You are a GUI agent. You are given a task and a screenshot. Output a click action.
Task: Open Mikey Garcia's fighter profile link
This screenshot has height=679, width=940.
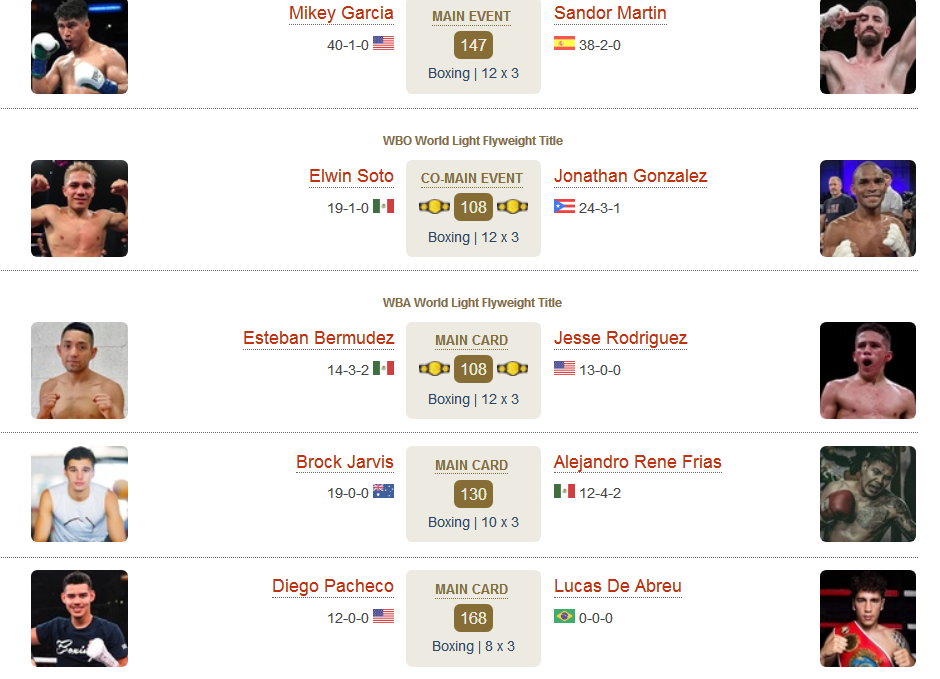pyautogui.click(x=341, y=13)
